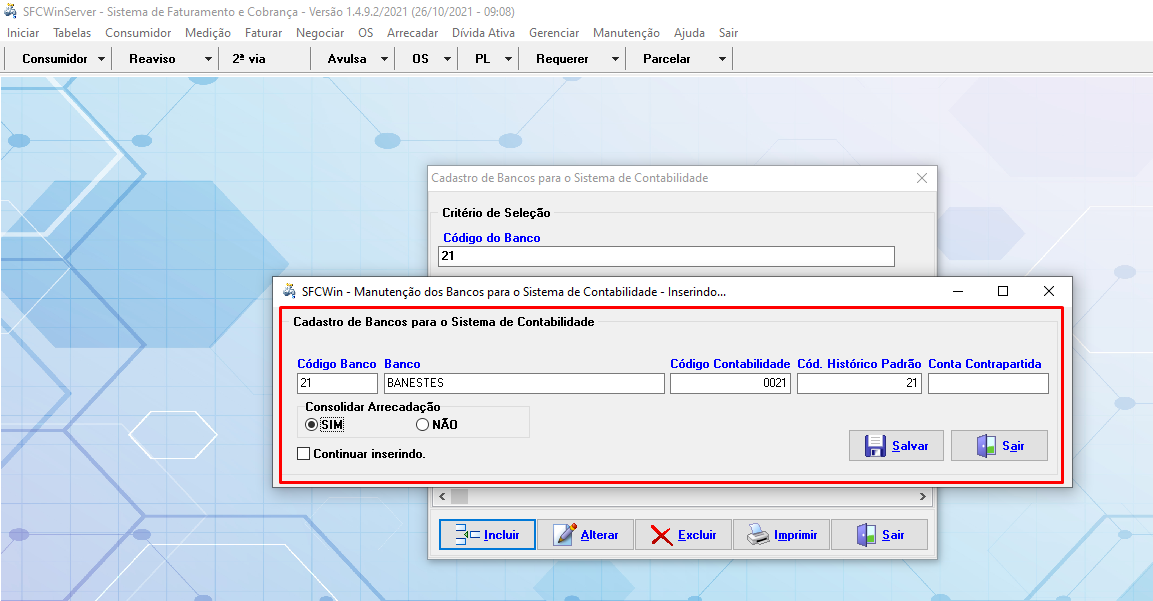Click the pencil Alterar icon
The height and width of the screenshot is (601, 1153).
click(x=565, y=535)
